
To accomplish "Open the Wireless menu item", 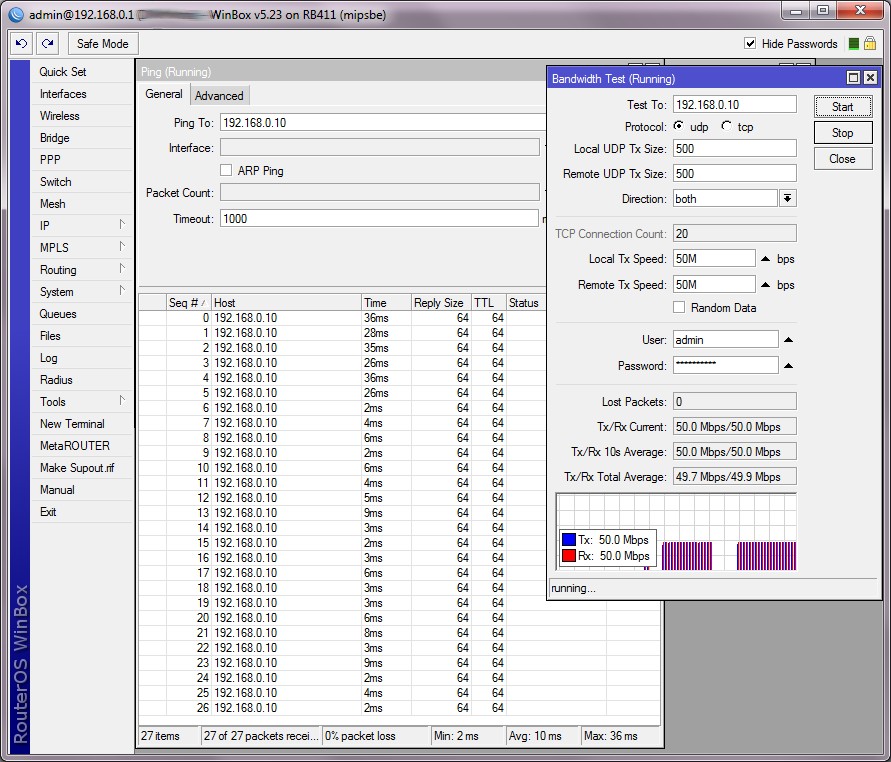I will click(59, 116).
